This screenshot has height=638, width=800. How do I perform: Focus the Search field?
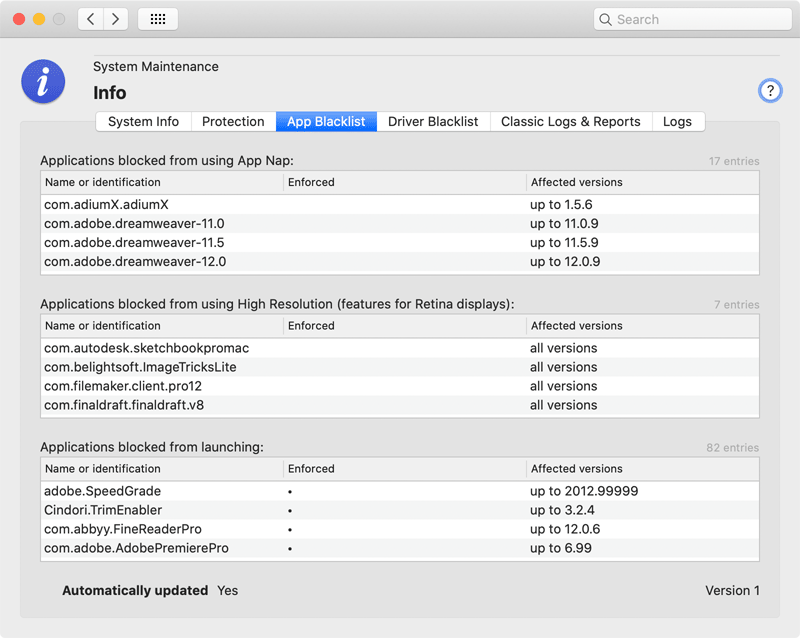point(692,19)
